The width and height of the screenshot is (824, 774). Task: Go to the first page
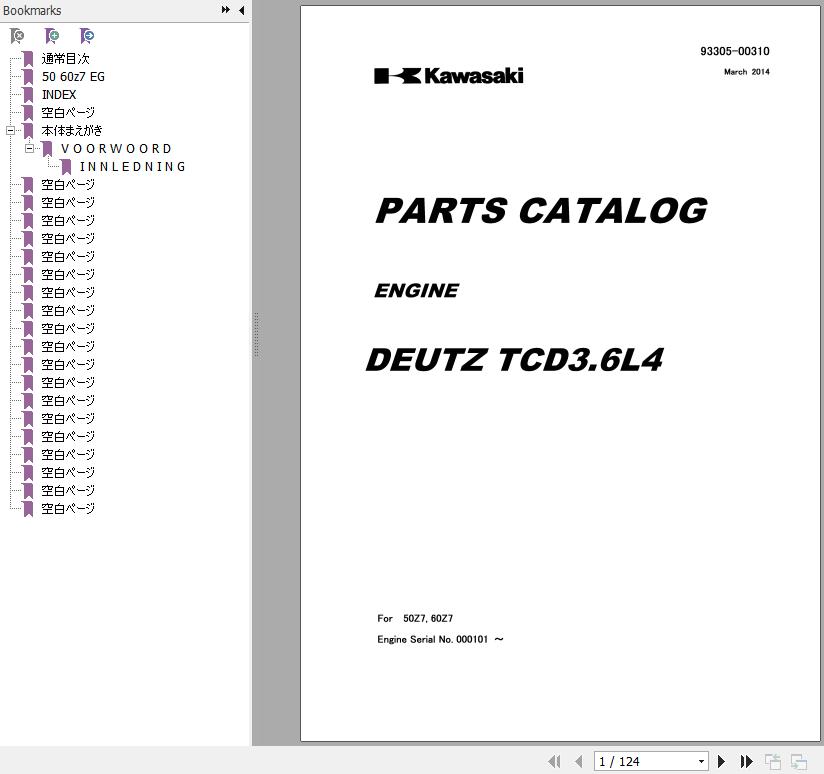(554, 761)
